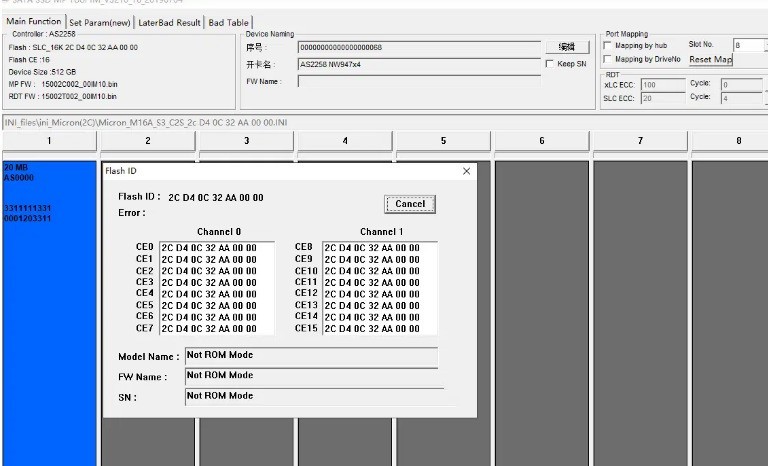Click the INI file path field
The height and width of the screenshot is (466, 768).
(x=385, y=123)
